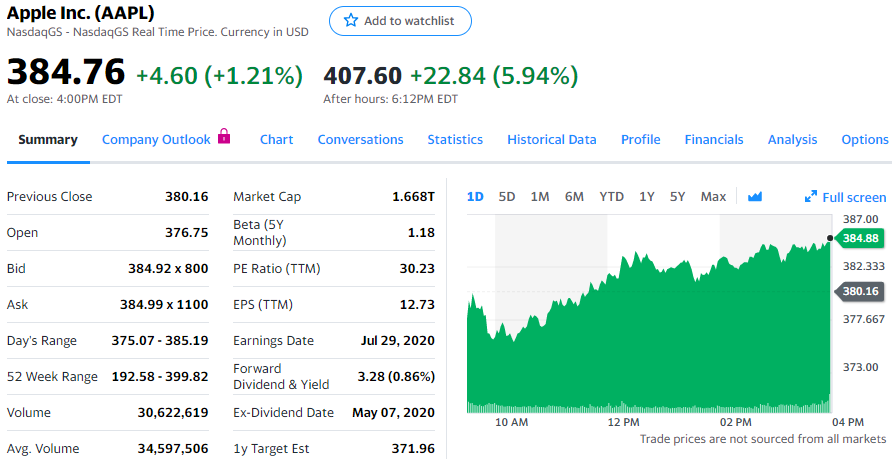The width and height of the screenshot is (892, 459).
Task: Show the YTD chart range
Action: [611, 197]
